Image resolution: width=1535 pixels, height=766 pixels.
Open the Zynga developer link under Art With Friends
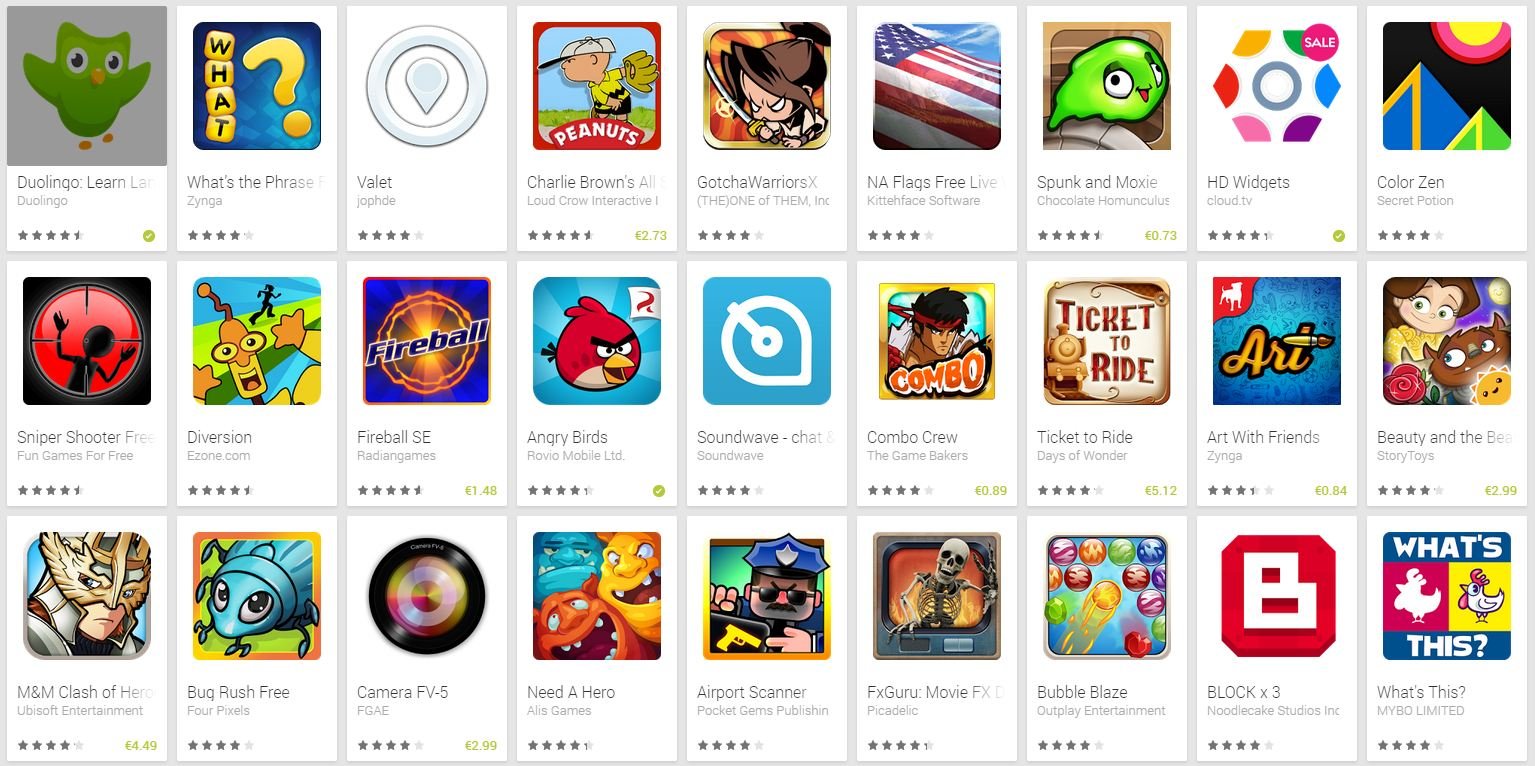point(1224,456)
